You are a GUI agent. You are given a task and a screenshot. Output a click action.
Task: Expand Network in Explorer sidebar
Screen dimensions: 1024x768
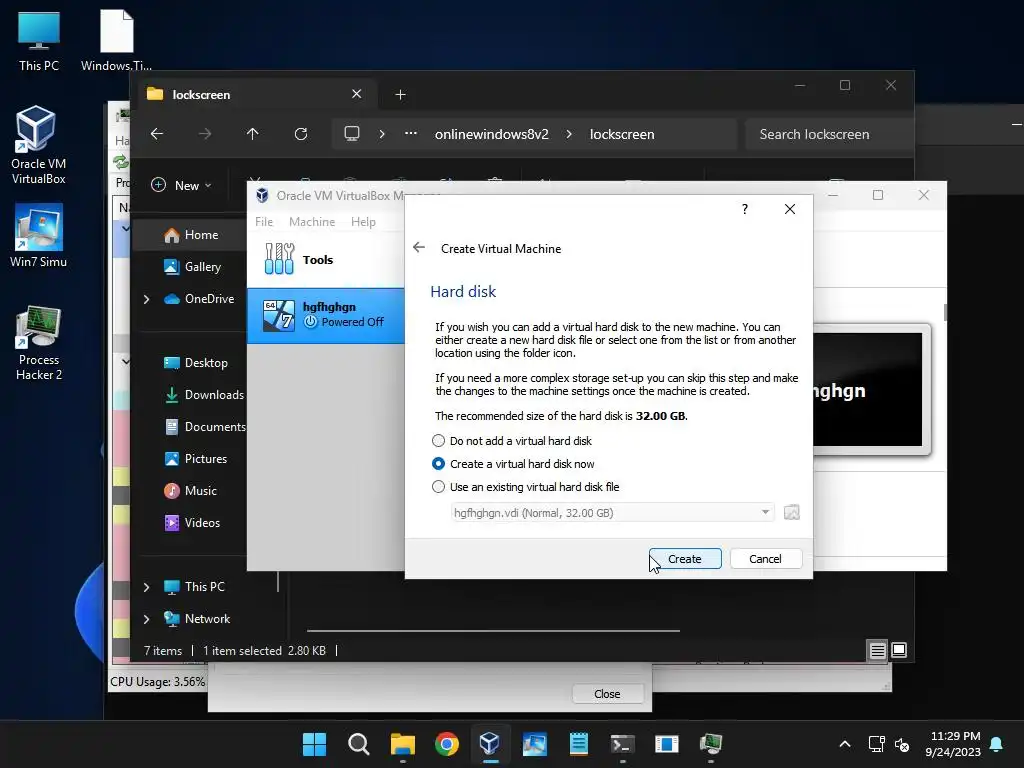click(x=146, y=619)
